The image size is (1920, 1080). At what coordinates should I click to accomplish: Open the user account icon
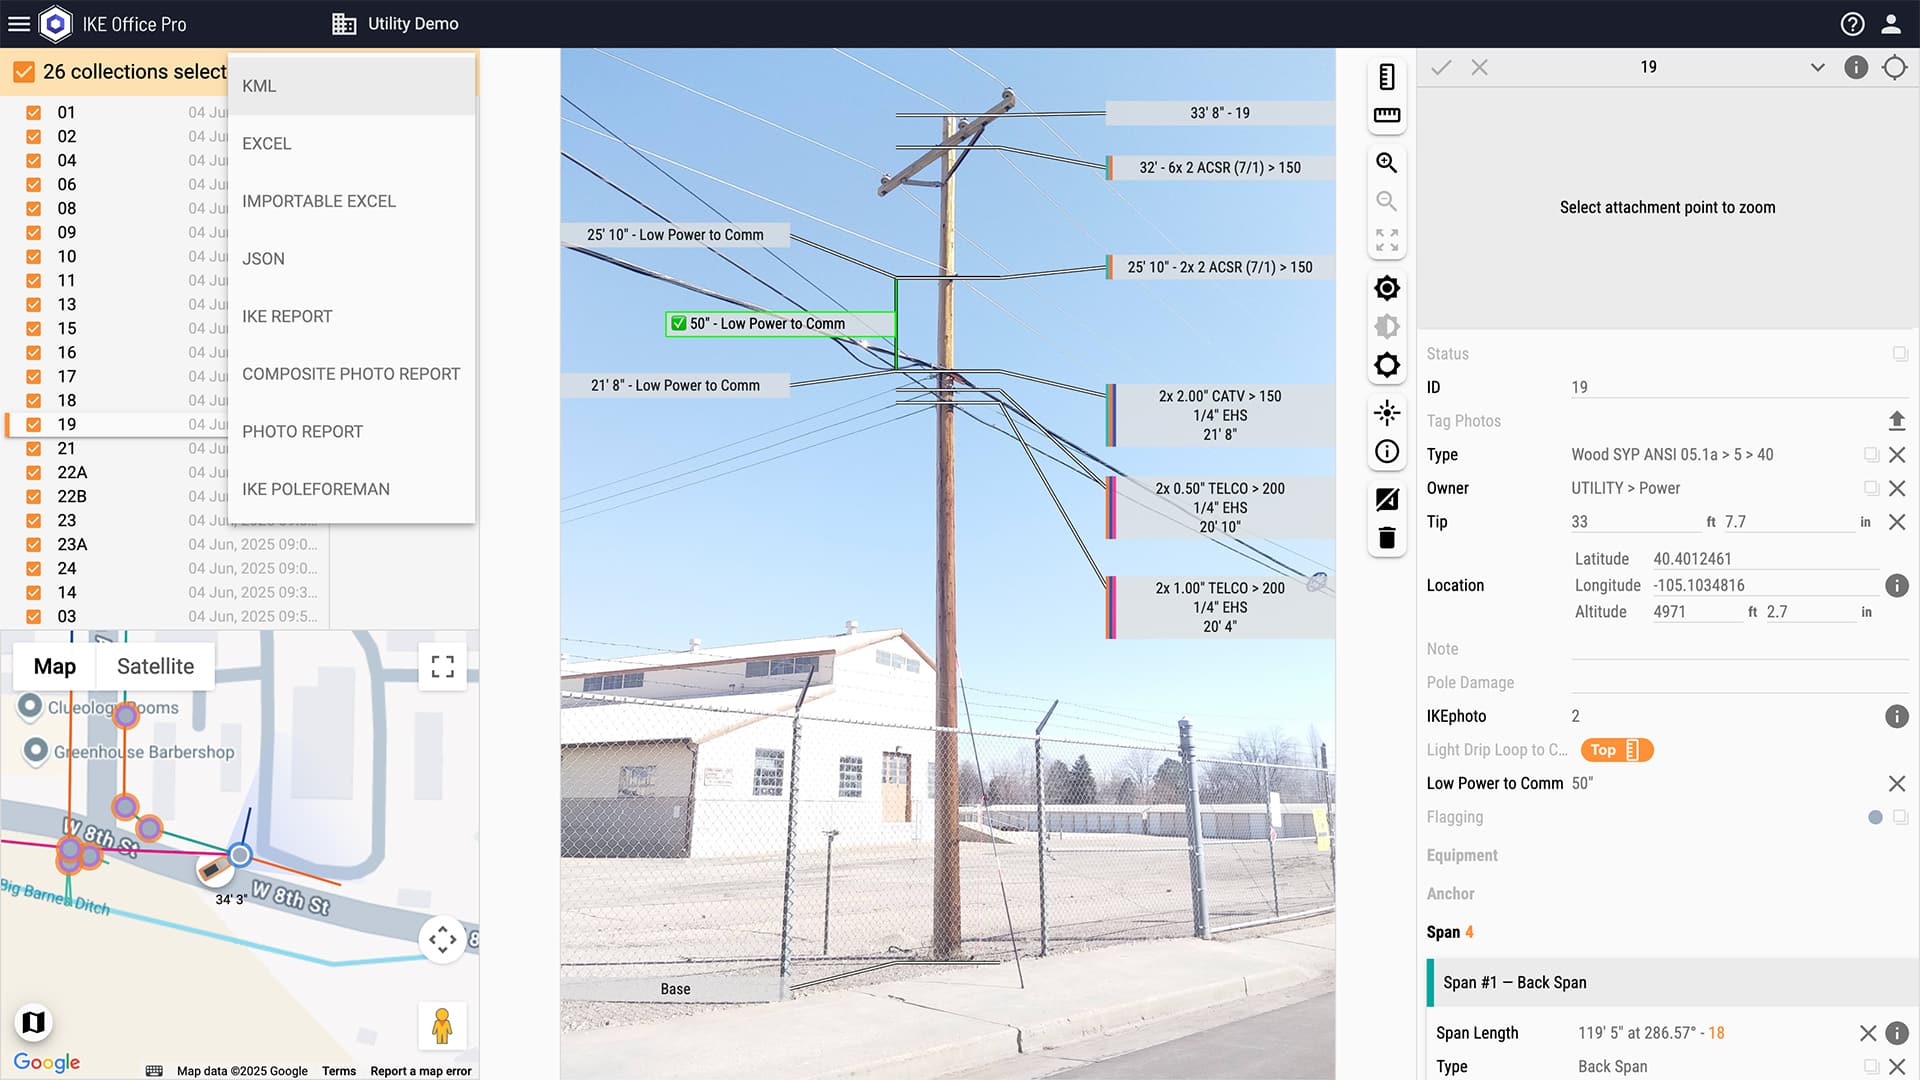(1891, 24)
